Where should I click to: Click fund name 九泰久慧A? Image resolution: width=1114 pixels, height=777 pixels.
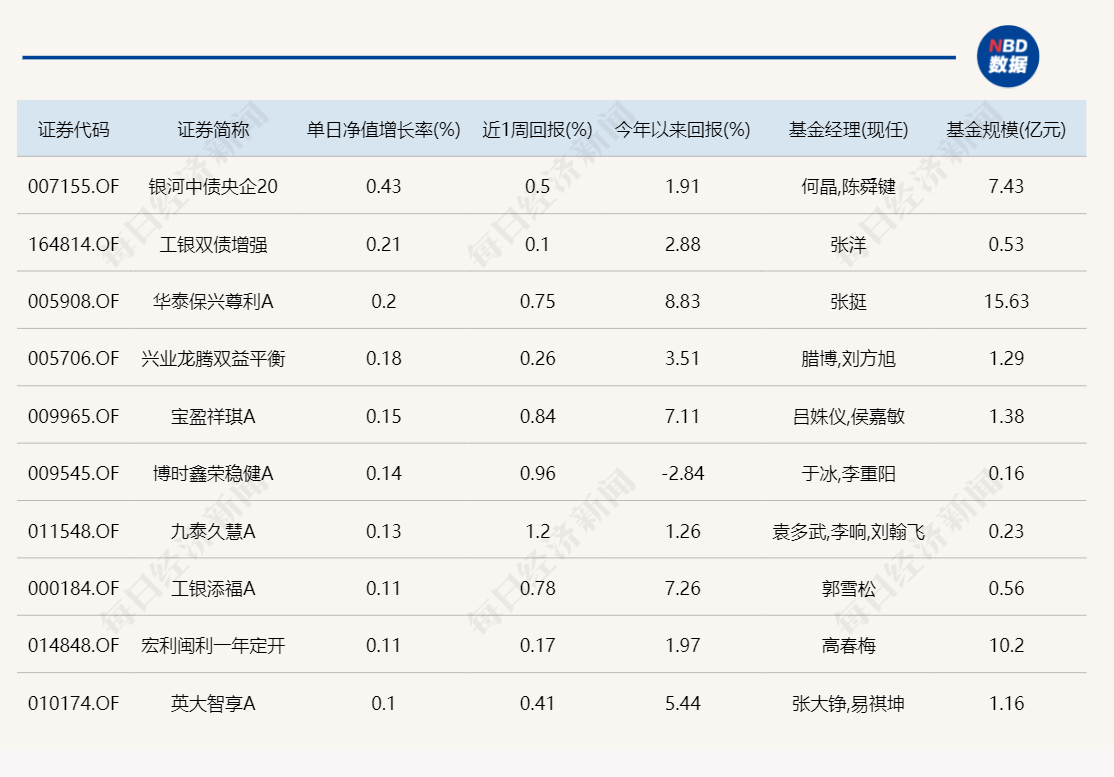(213, 531)
